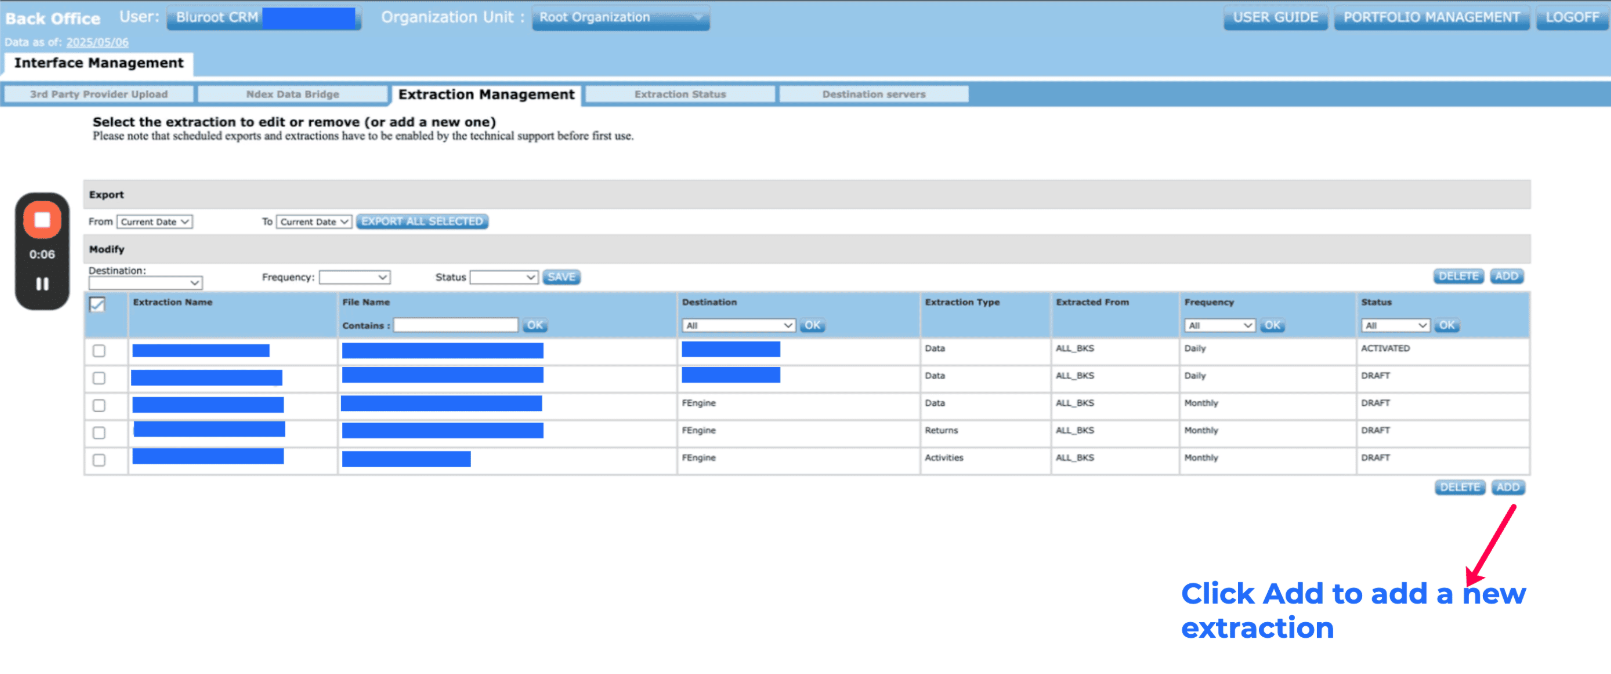Screen dimensions: 1611x674
Task: Open the Frequency column filter dropdown
Action: [x=1220, y=326]
